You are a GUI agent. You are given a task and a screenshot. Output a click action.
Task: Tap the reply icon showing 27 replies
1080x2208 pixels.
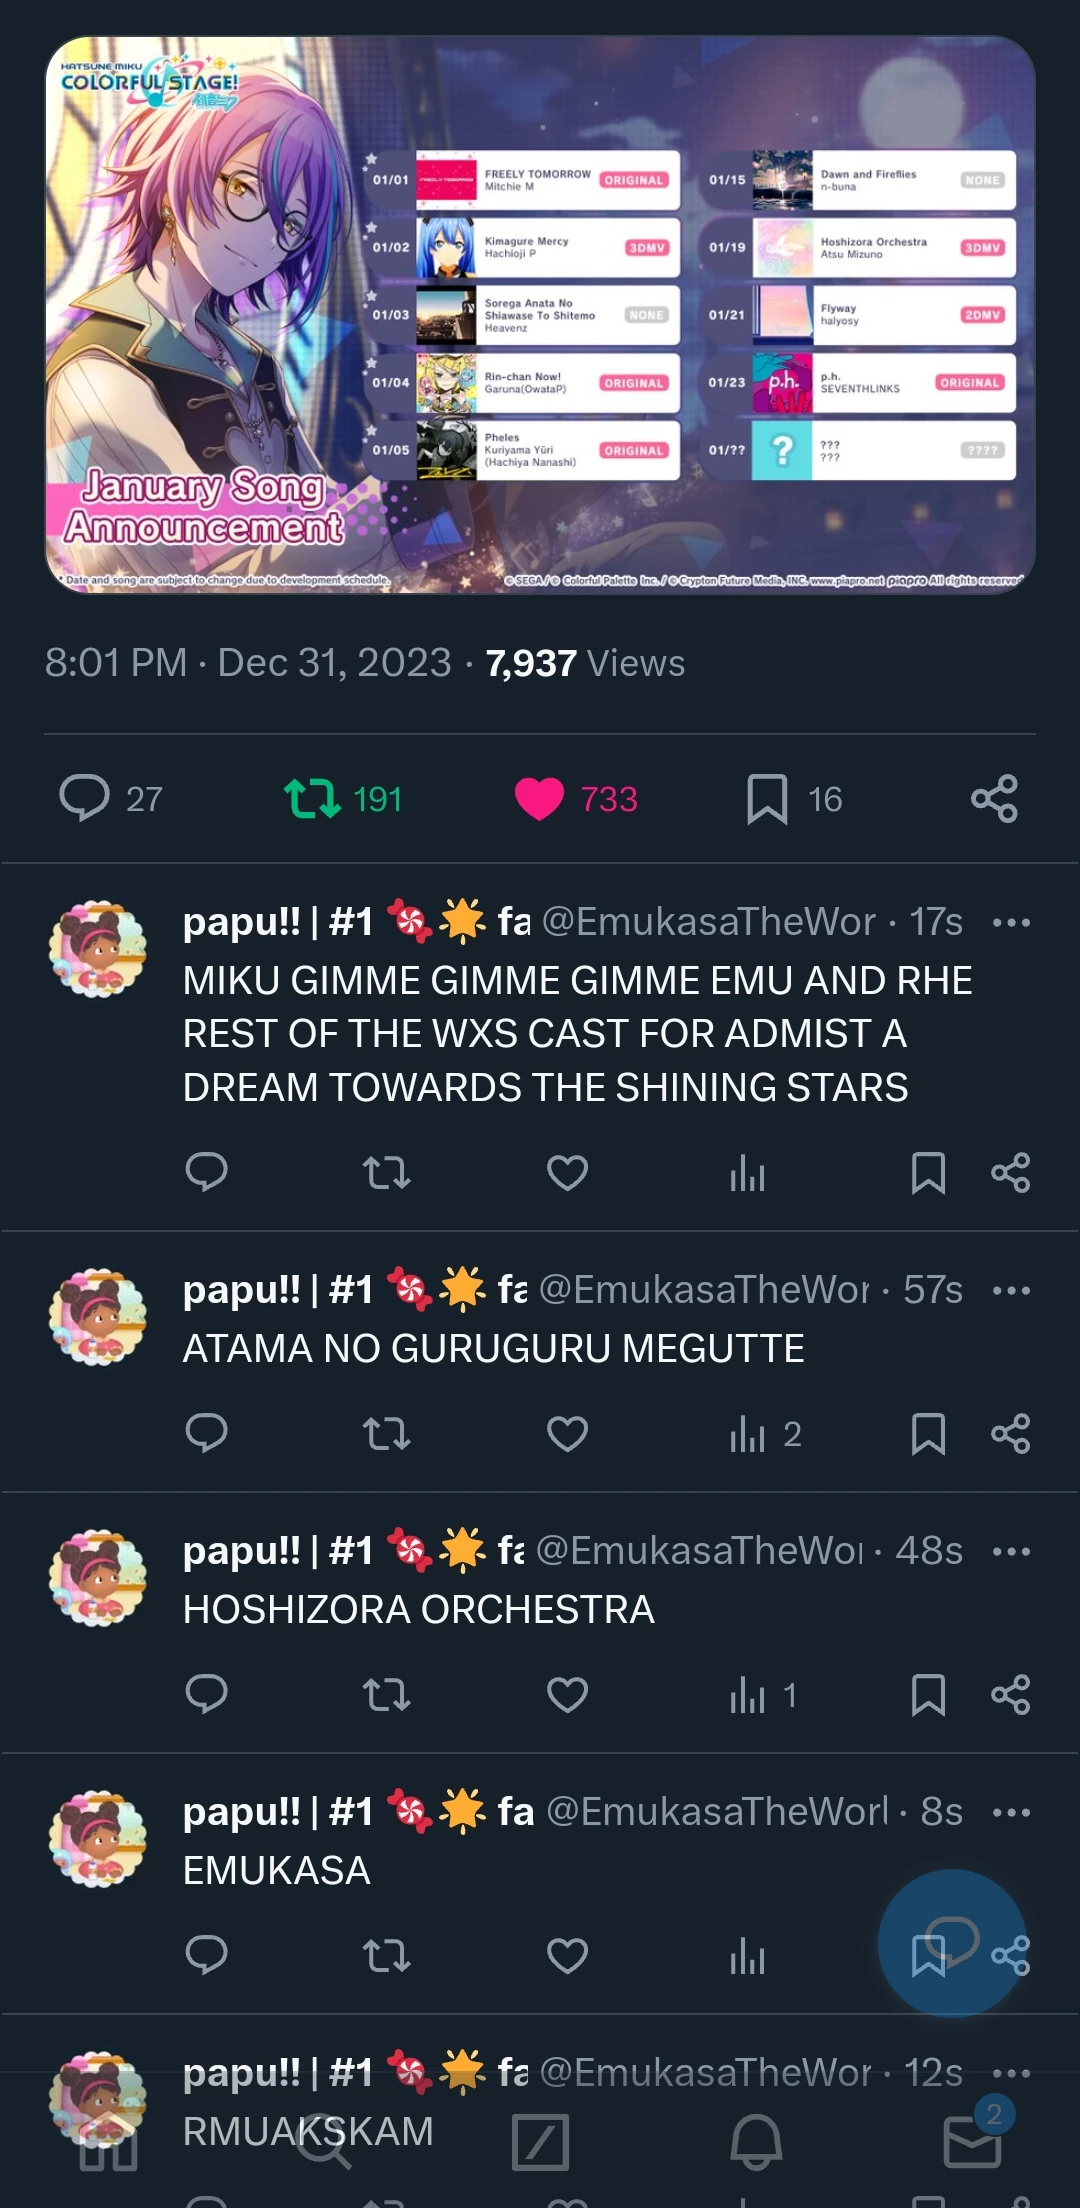pos(85,798)
